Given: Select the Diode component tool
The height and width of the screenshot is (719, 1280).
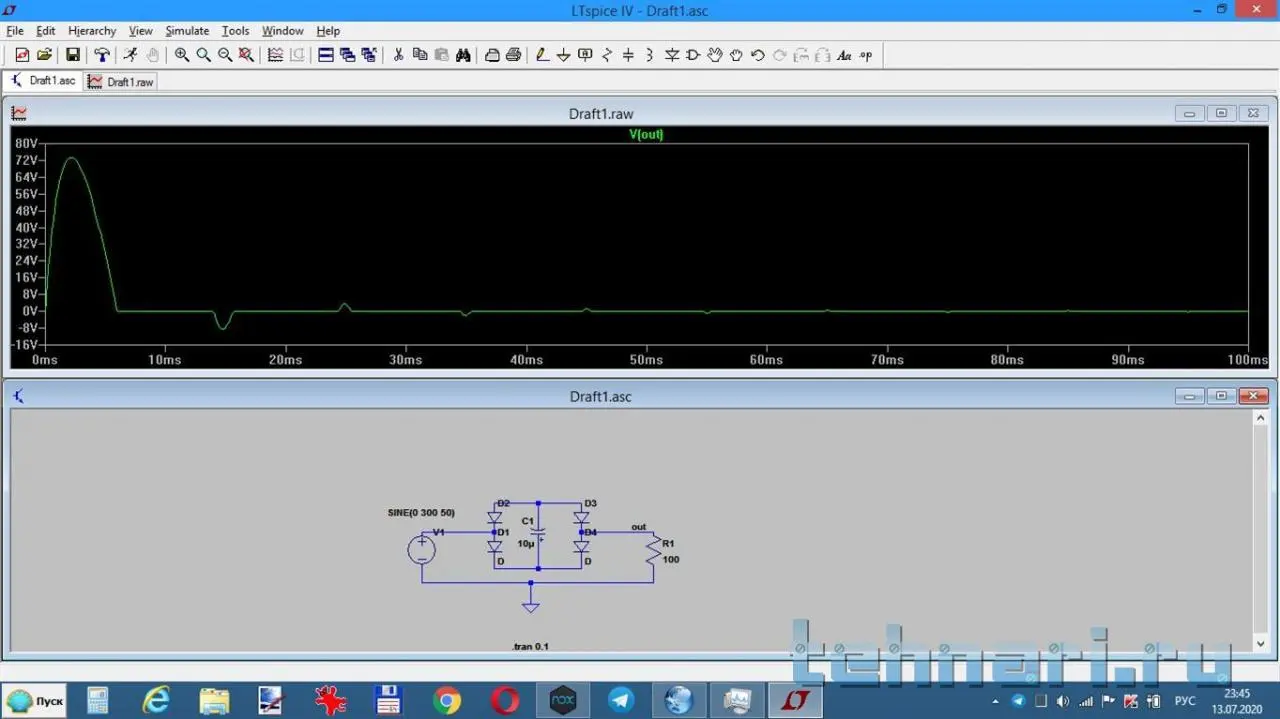Looking at the screenshot, I should pyautogui.click(x=671, y=55).
